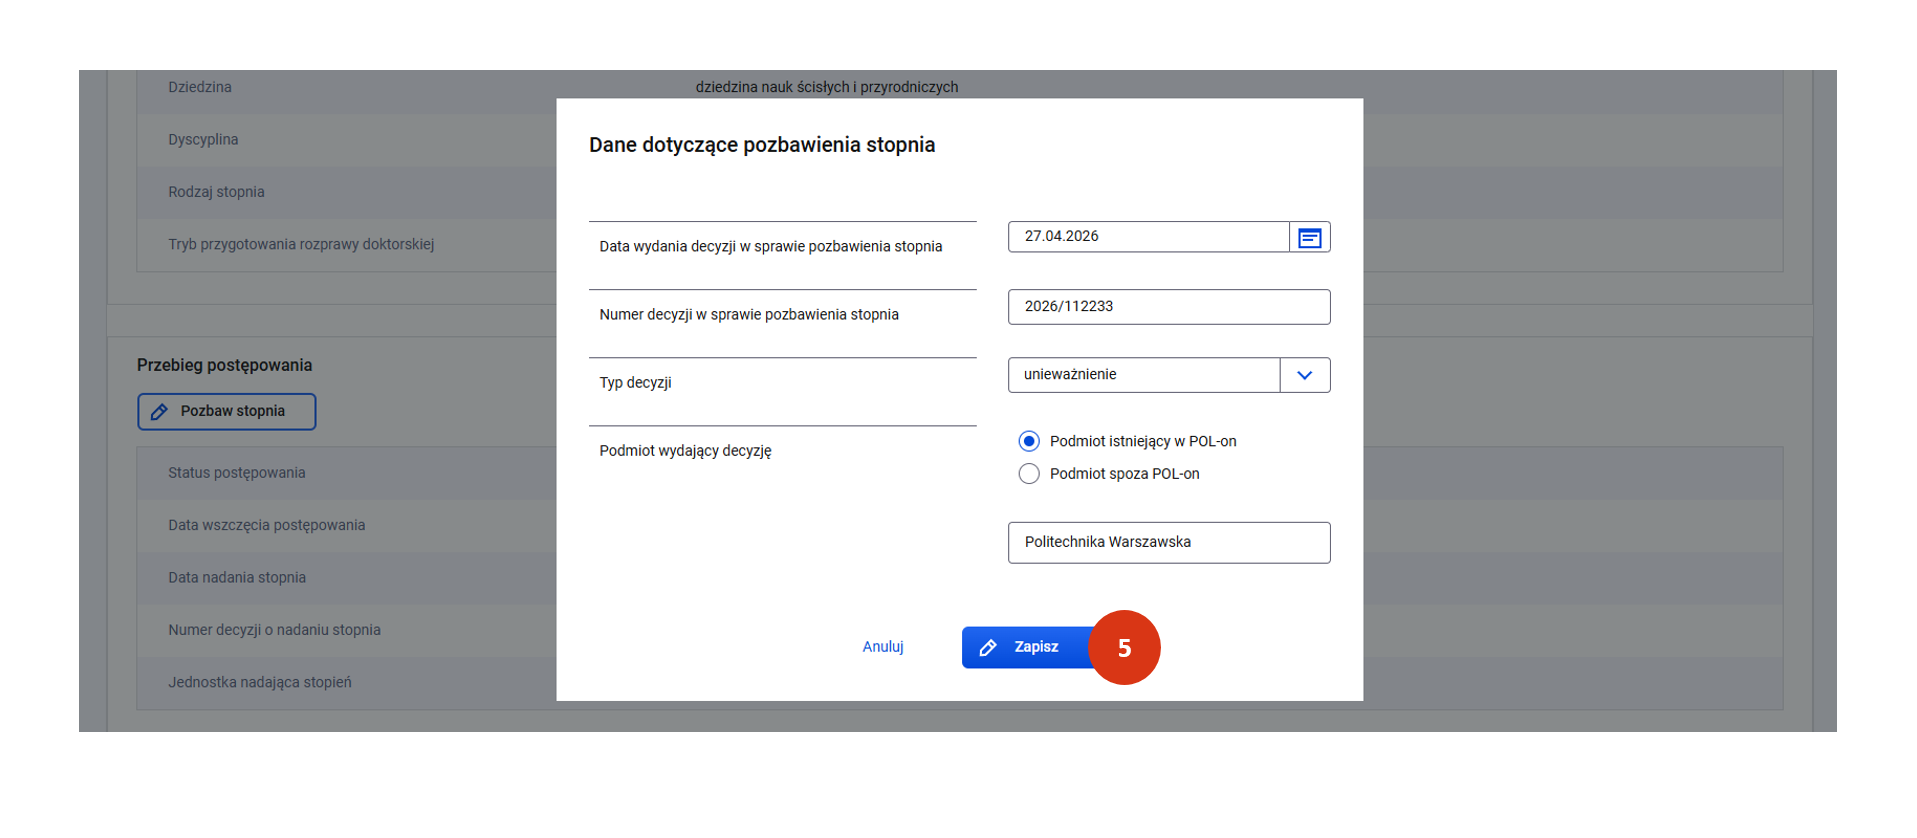
Task: Click the decision number field 2026/112233
Action: [x=1168, y=307]
